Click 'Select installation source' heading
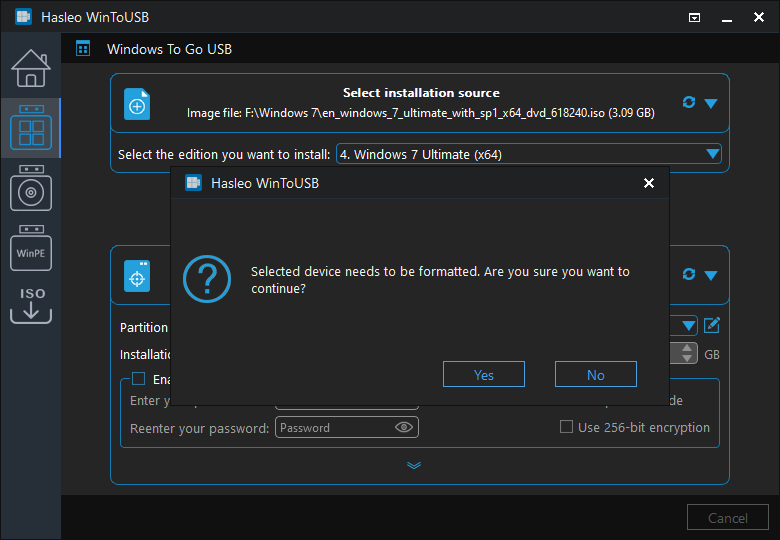 (421, 92)
